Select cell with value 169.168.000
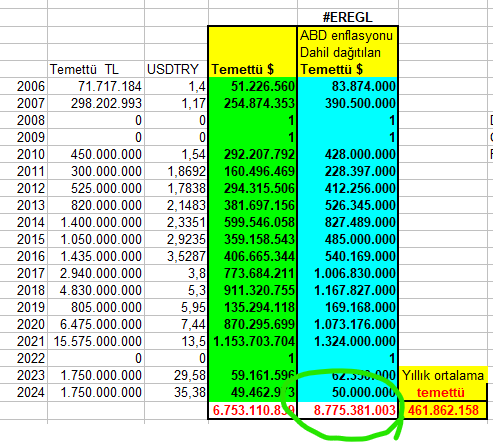This screenshot has width=493, height=443. [x=347, y=307]
